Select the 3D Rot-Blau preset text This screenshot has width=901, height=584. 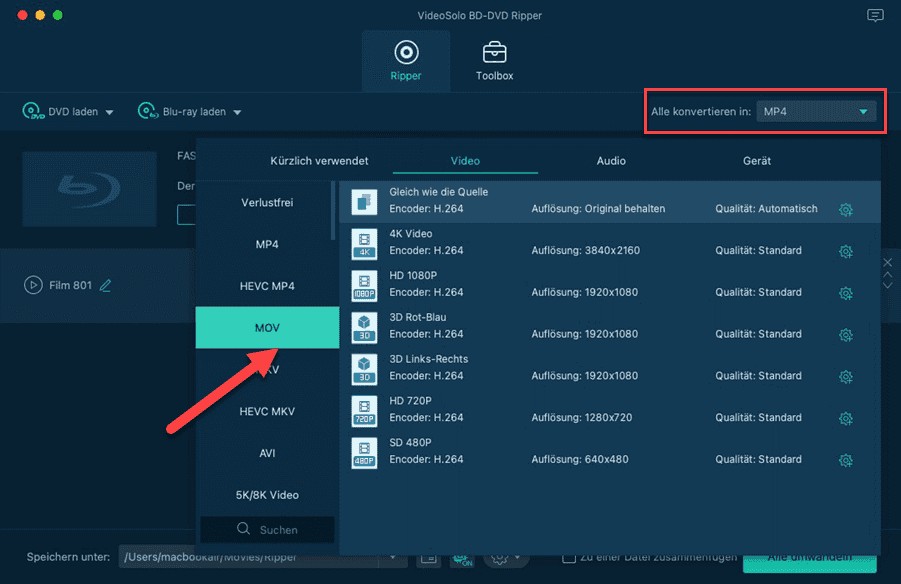417,317
